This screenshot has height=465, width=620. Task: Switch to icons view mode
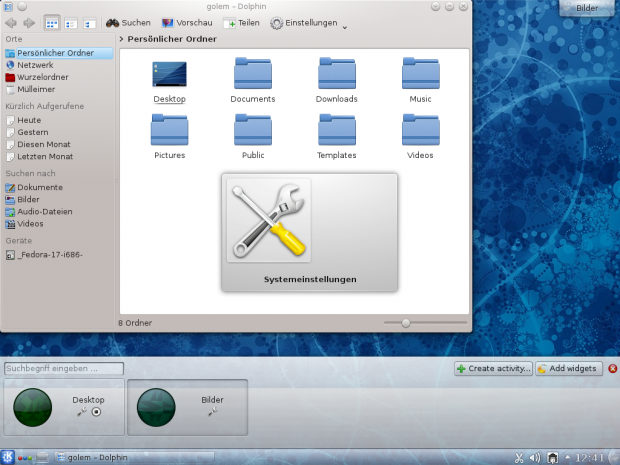[x=52, y=22]
